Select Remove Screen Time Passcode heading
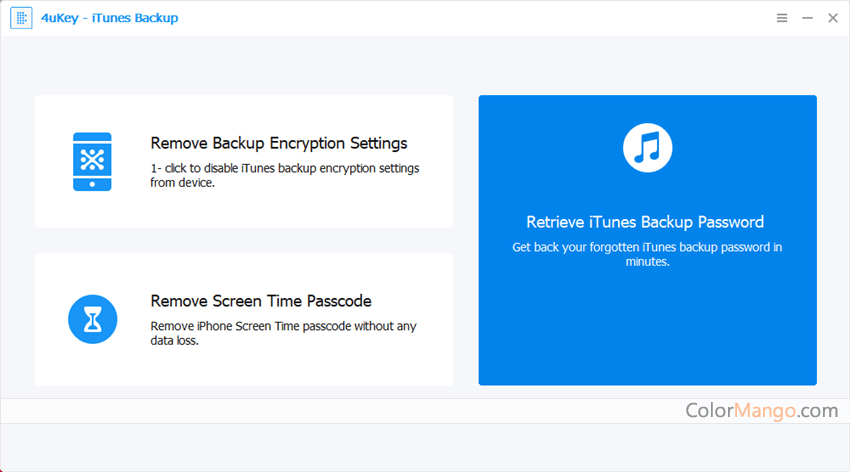The image size is (850, 472). [x=261, y=301]
